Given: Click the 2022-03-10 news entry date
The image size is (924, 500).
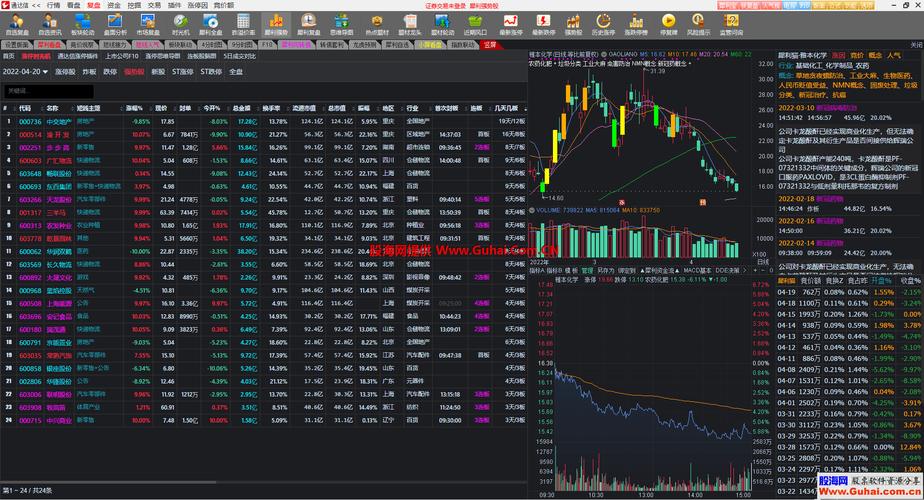Looking at the screenshot, I should point(796,108).
